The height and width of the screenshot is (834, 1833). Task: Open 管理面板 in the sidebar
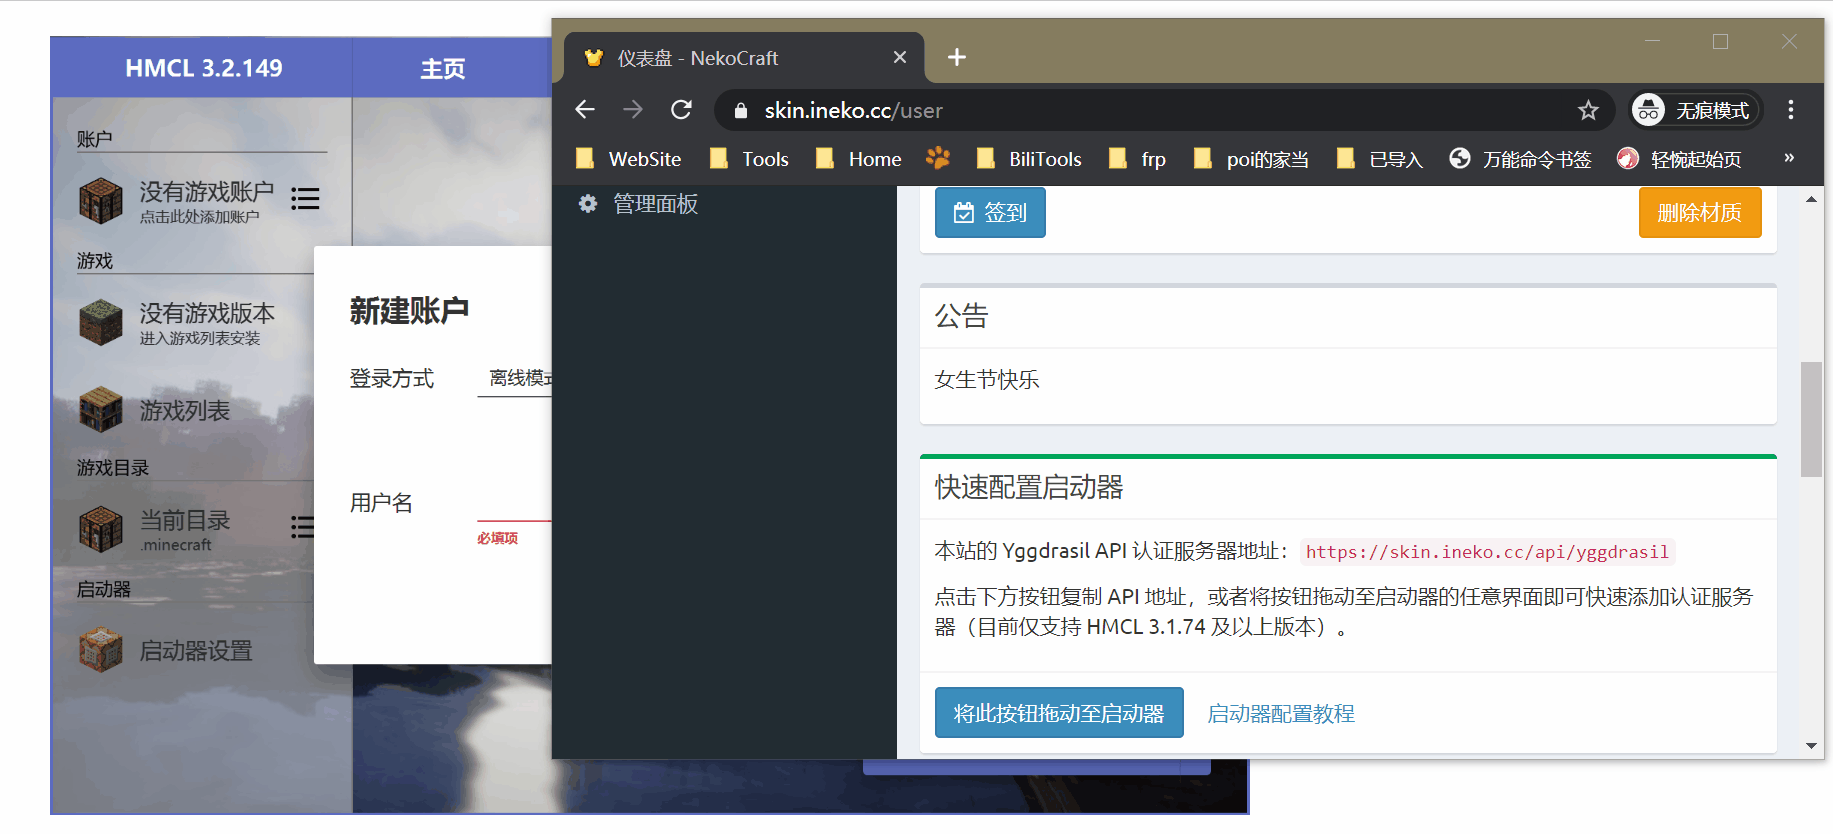(655, 204)
